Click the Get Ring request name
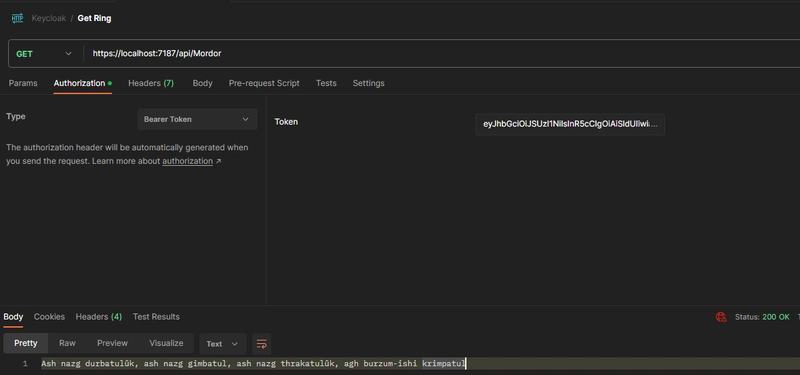This screenshot has height=375, width=800. click(94, 18)
